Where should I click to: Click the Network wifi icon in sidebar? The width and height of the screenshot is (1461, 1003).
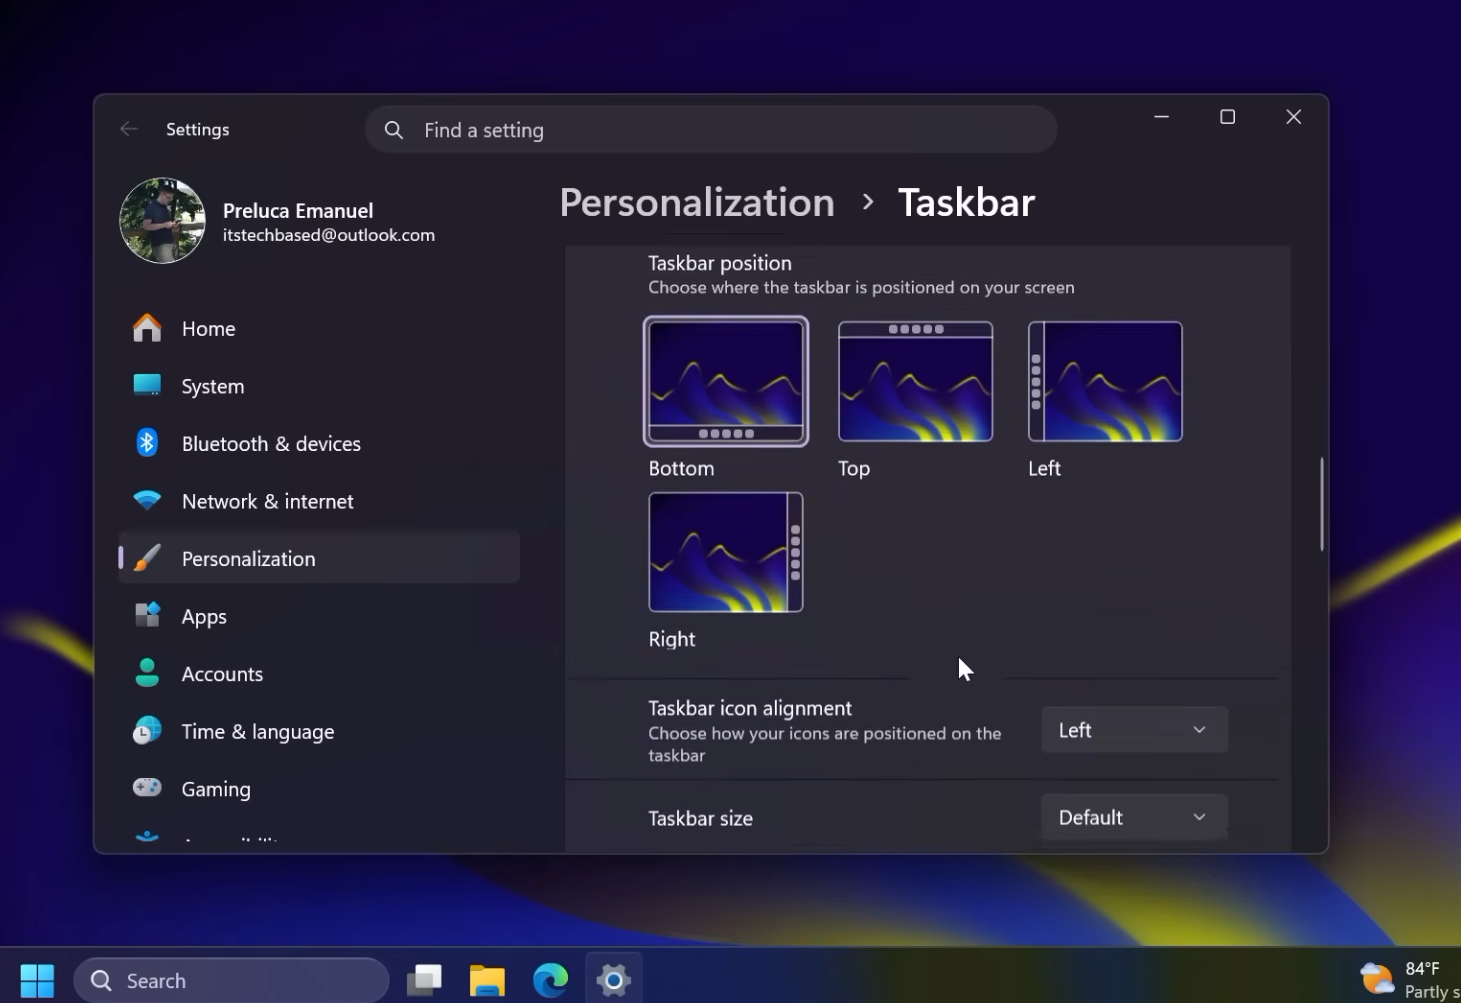point(147,500)
